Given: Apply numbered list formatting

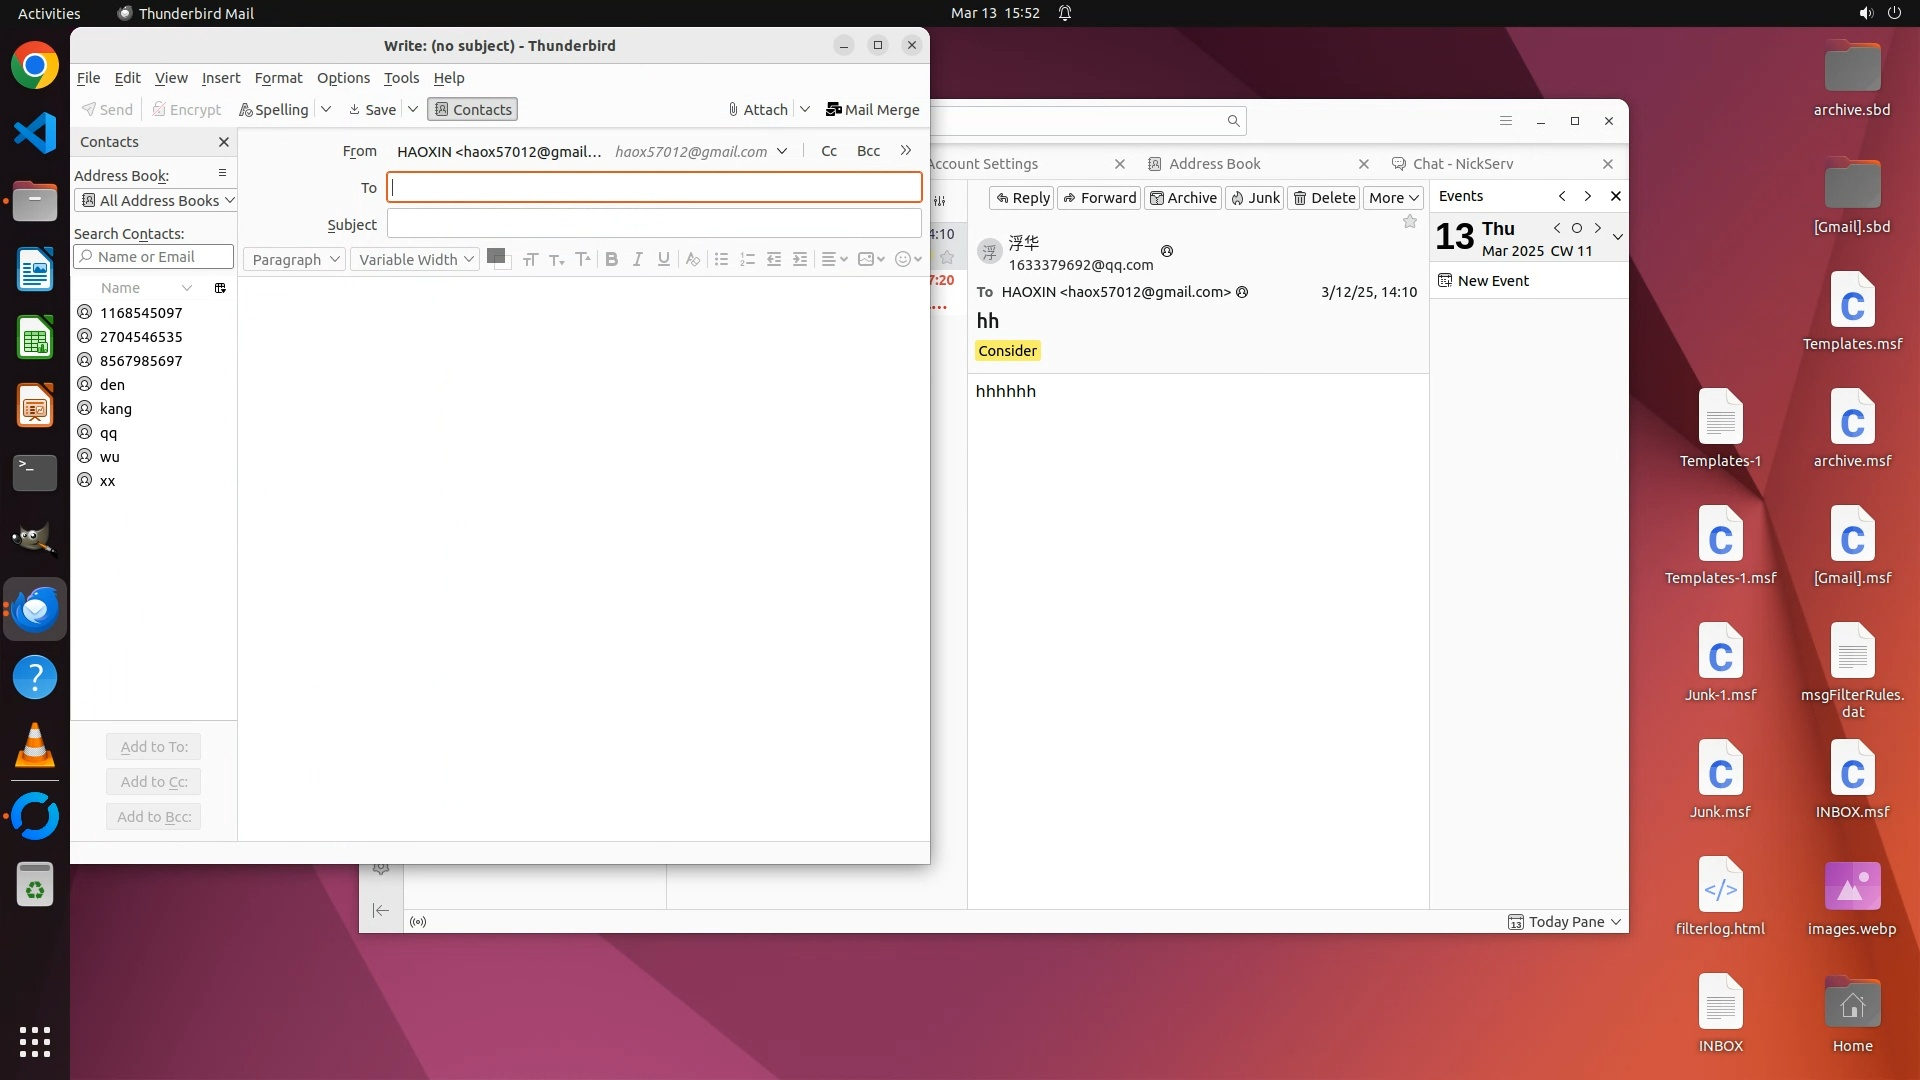Looking at the screenshot, I should (747, 259).
